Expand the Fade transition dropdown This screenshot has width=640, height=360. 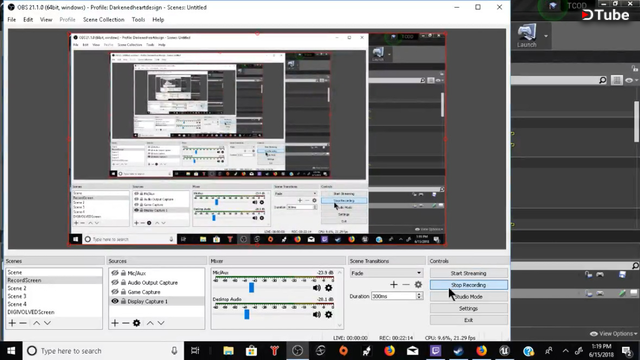pyautogui.click(x=386, y=273)
